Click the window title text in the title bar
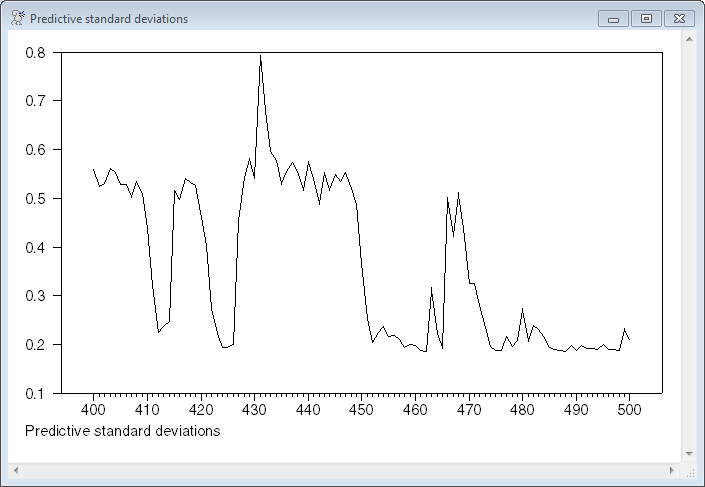Image resolution: width=705 pixels, height=487 pixels. [x=108, y=19]
